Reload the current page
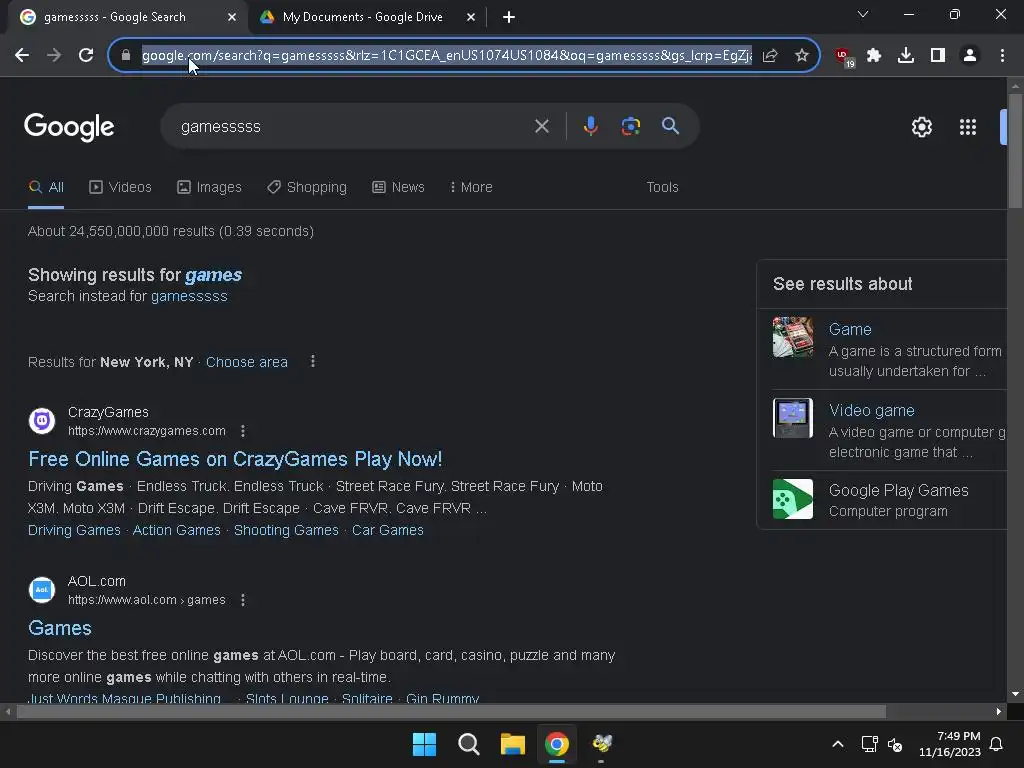This screenshot has width=1024, height=768. (86, 56)
